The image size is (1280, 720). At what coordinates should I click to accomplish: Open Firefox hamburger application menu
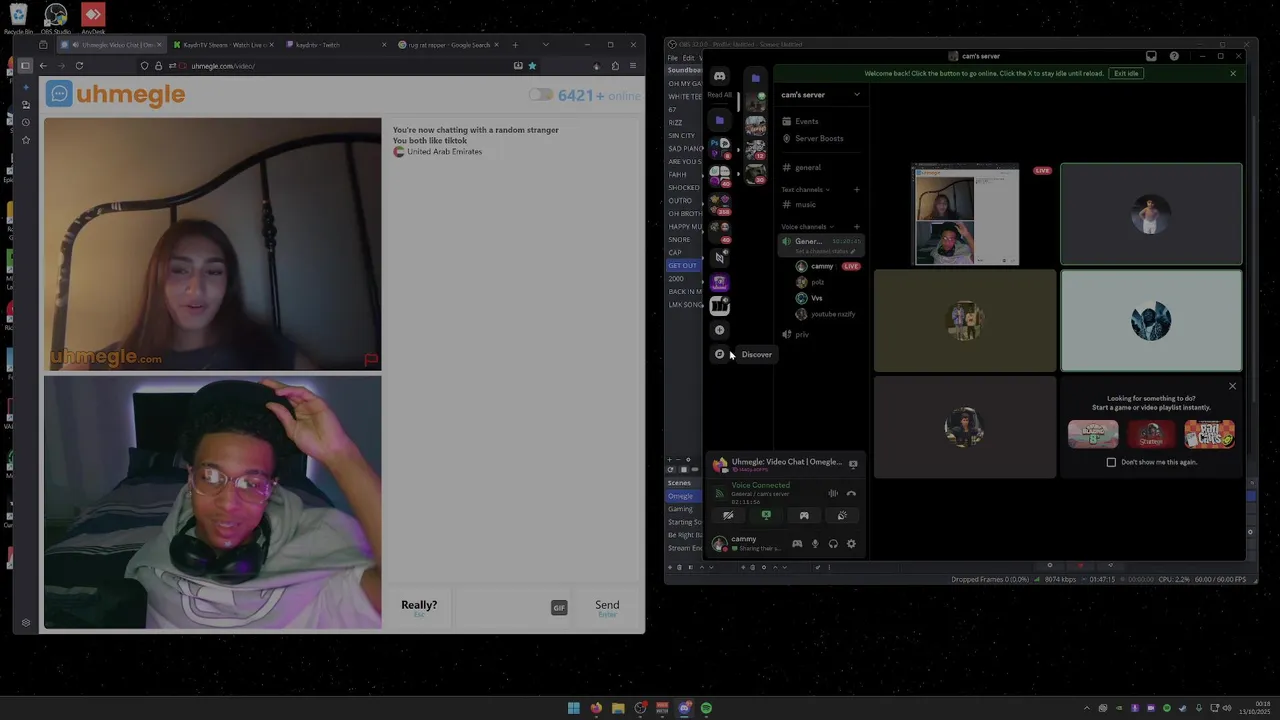coord(633,66)
